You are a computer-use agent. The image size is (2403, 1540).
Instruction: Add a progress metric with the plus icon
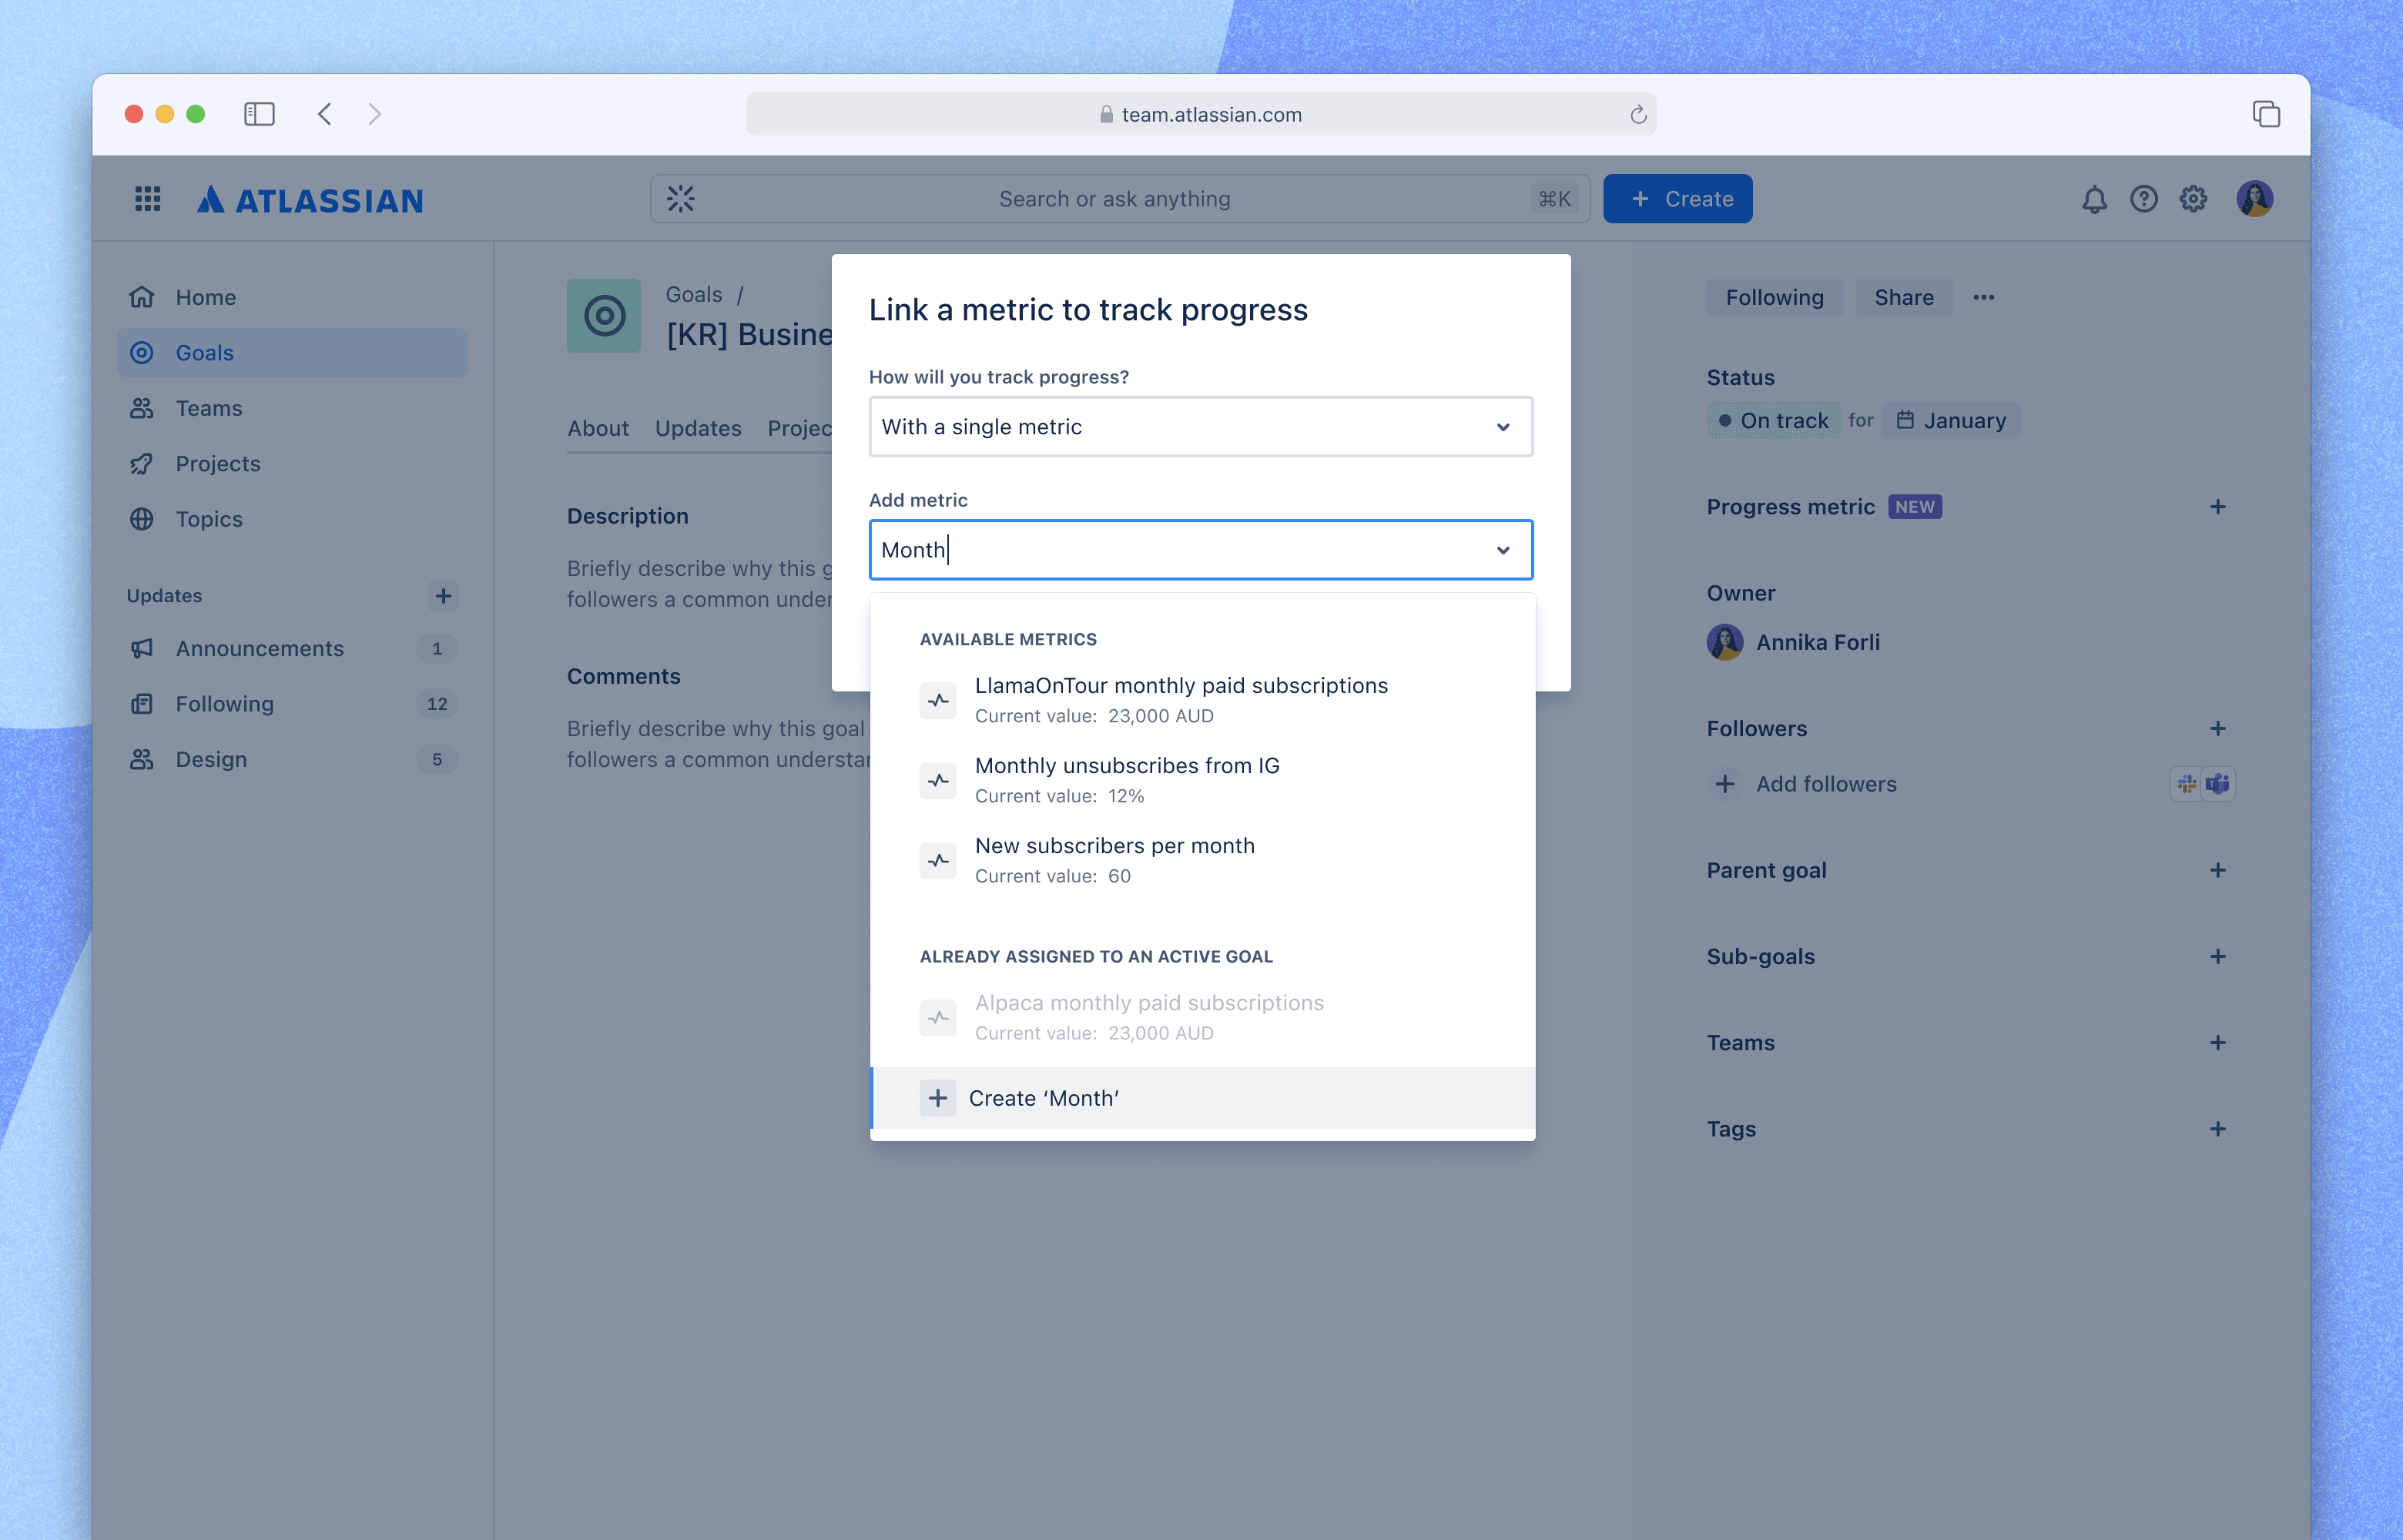pos(2217,507)
